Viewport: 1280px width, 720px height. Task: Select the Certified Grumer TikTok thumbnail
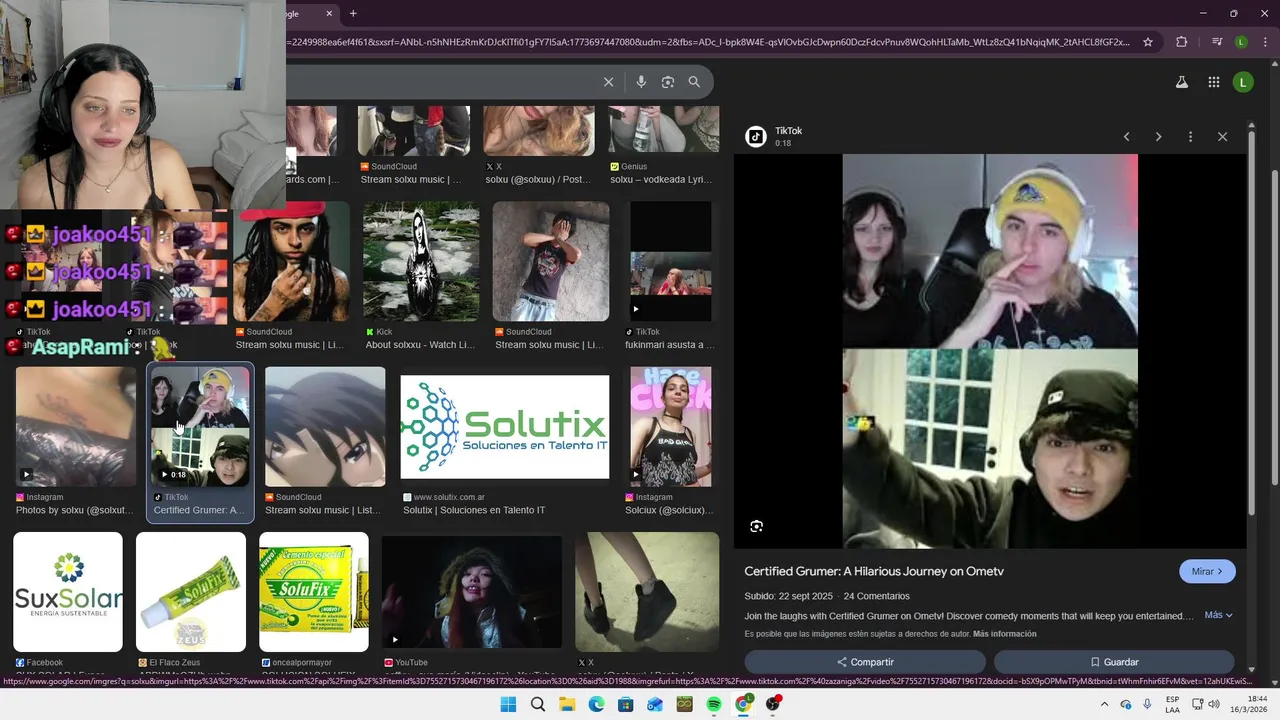pos(200,427)
